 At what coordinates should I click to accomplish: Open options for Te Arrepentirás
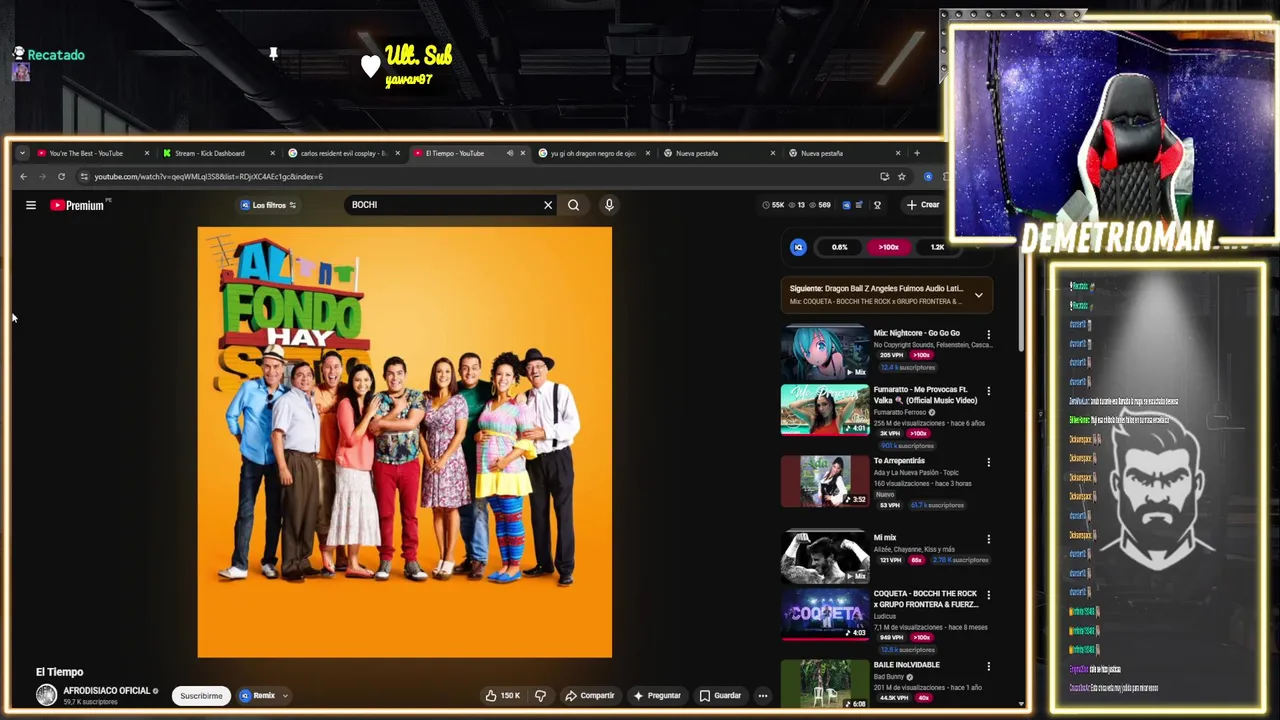(989, 462)
